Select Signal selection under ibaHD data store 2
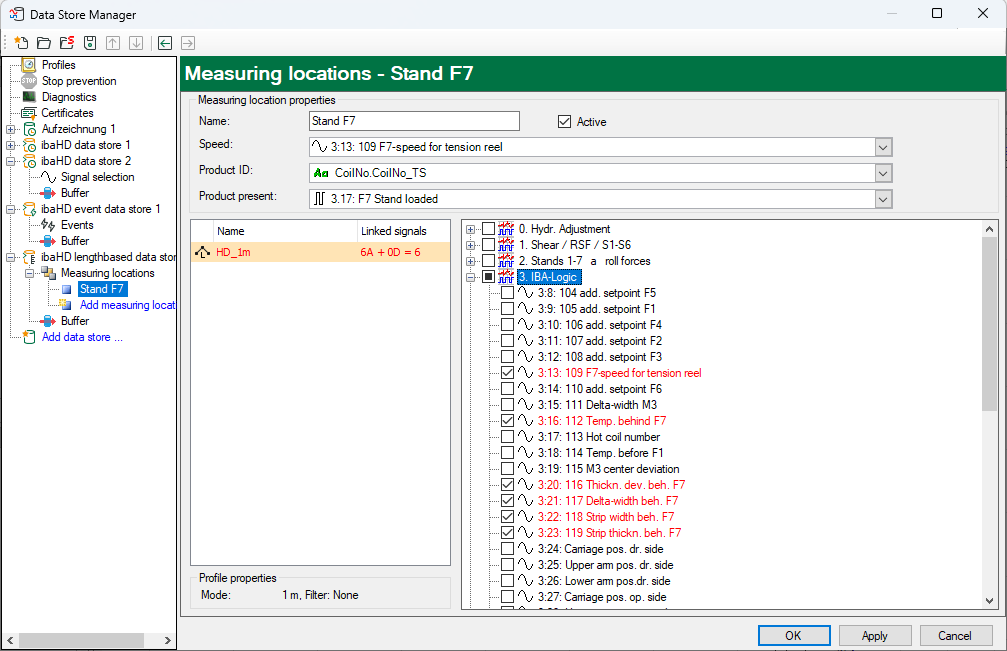The width and height of the screenshot is (1007, 651). pyautogui.click(x=97, y=177)
